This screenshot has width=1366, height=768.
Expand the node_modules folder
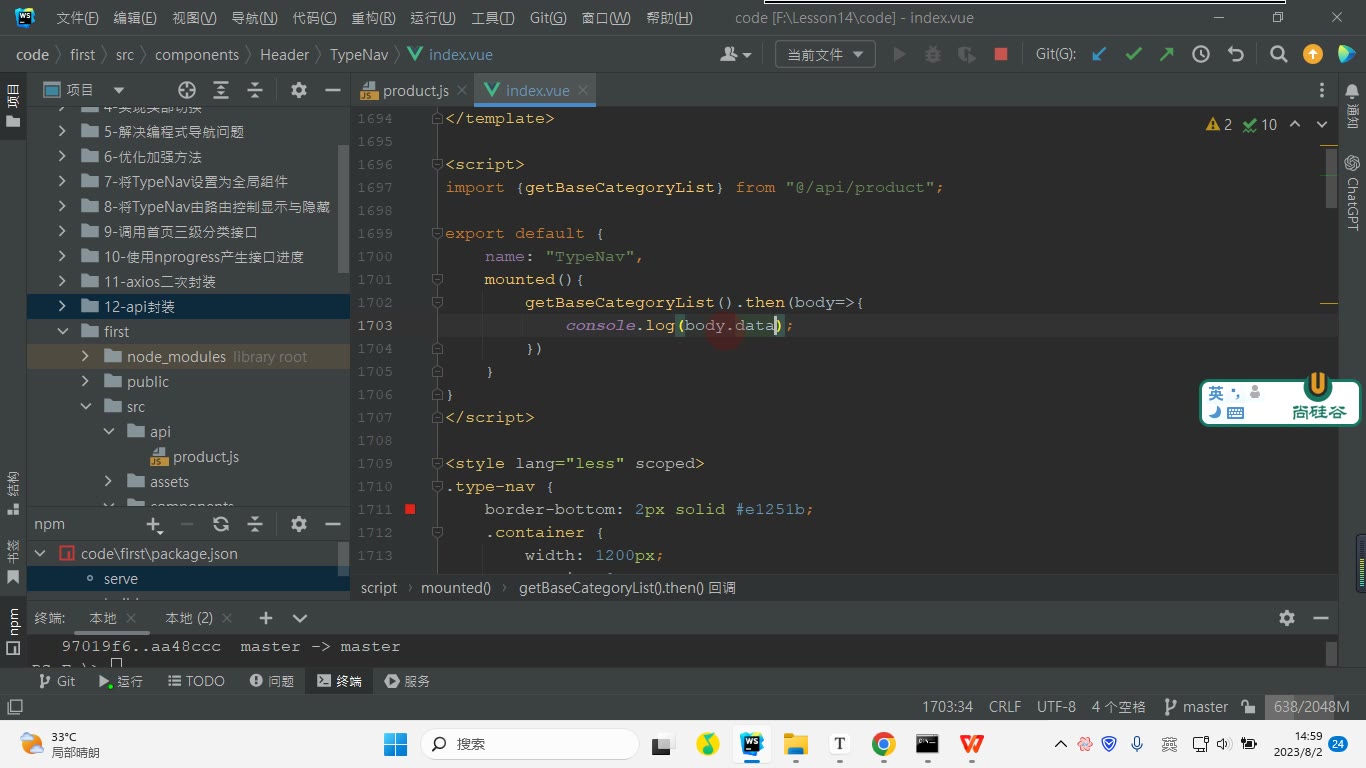point(85,357)
